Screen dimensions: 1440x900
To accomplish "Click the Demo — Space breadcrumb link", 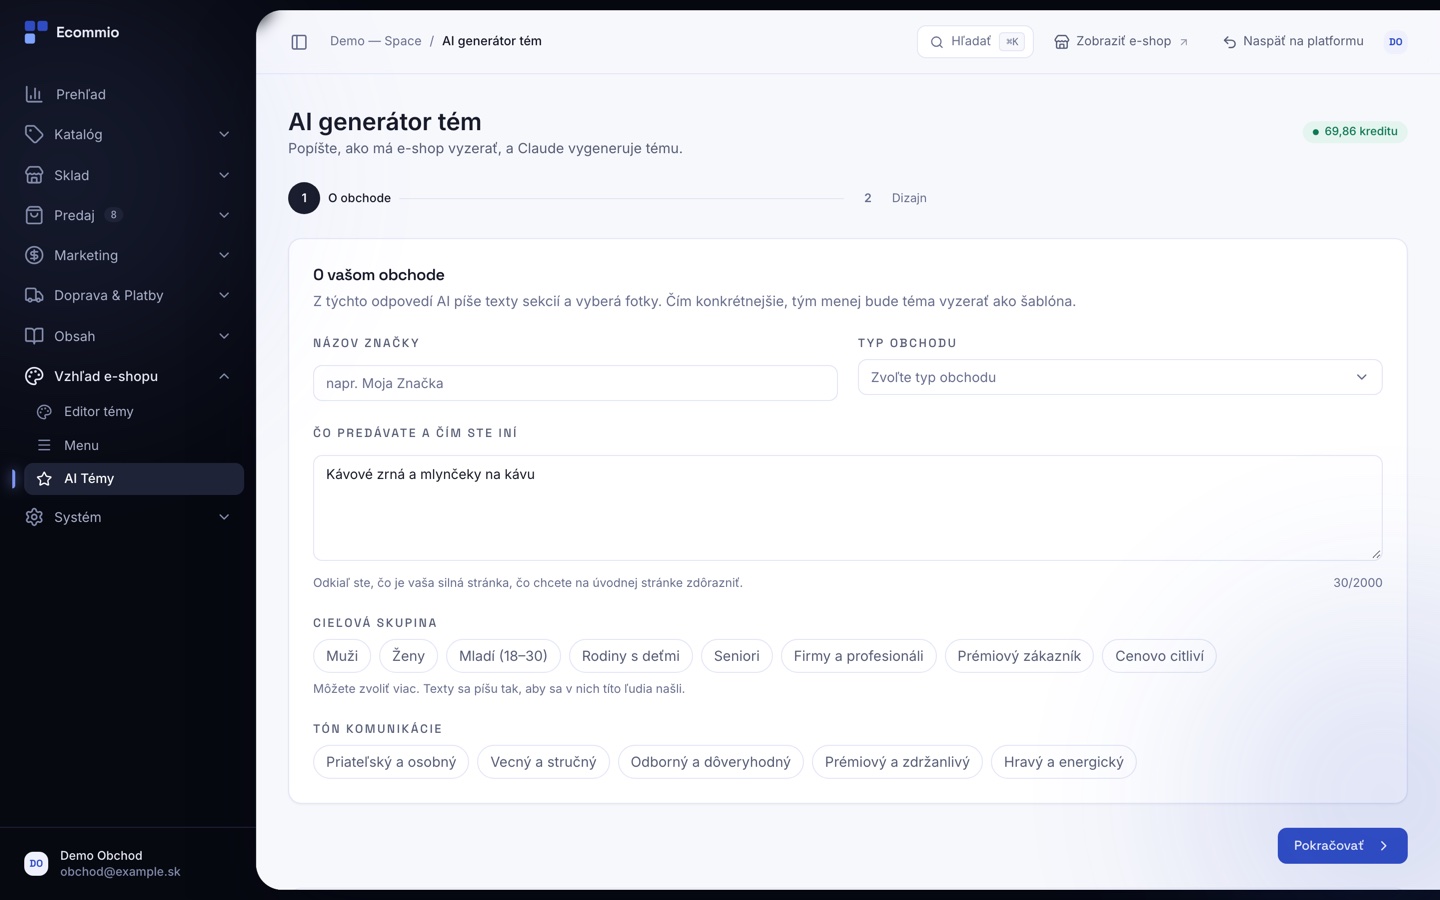I will pos(375,41).
